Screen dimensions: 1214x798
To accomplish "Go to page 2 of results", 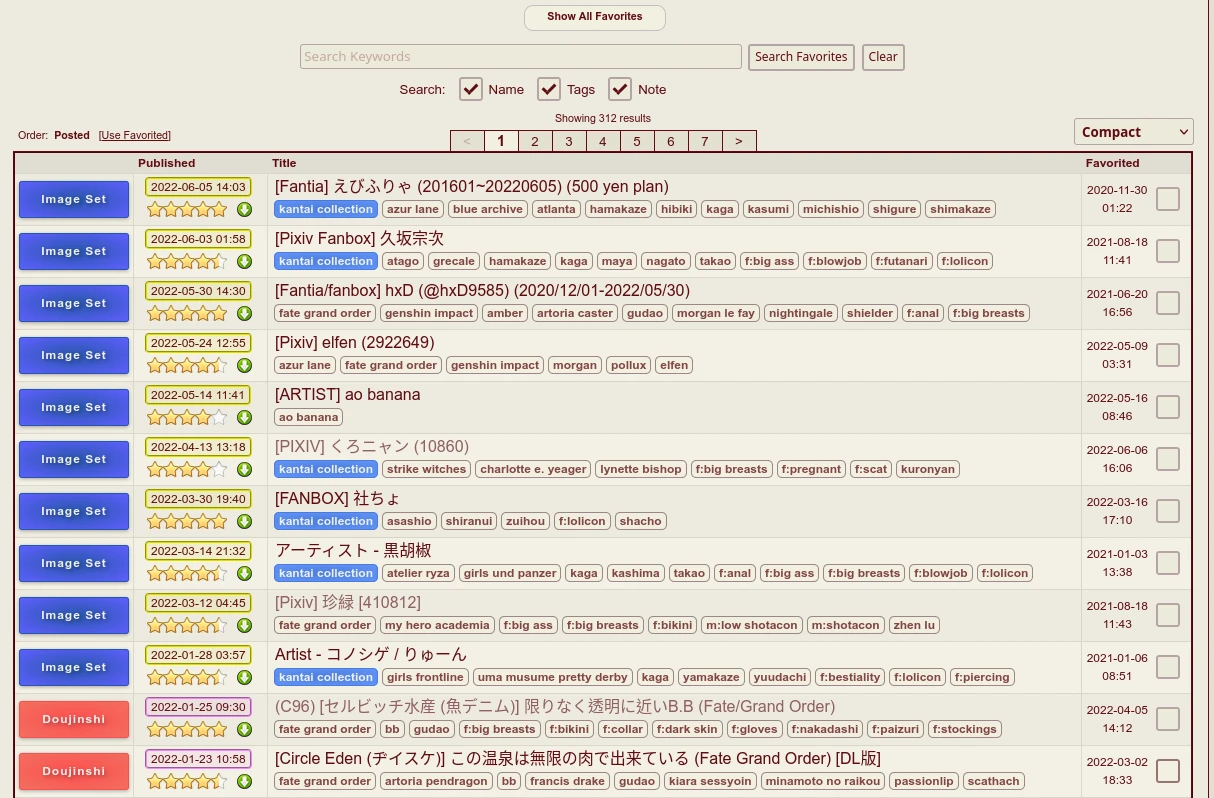I will [535, 141].
